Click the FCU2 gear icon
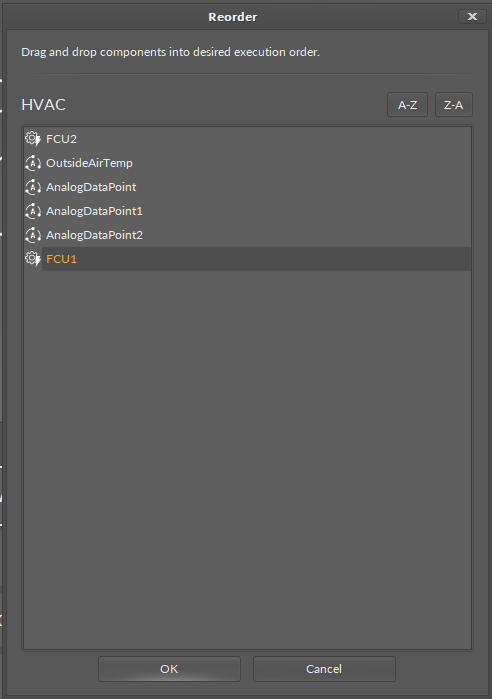The height and width of the screenshot is (699, 492). coord(33,139)
